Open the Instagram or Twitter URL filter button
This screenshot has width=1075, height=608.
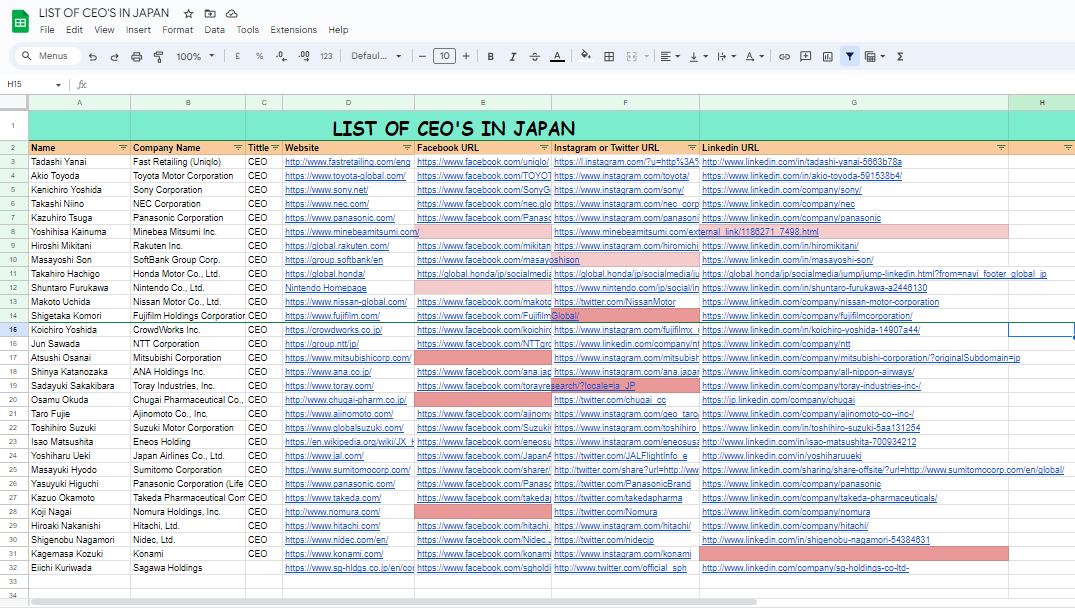pos(692,147)
